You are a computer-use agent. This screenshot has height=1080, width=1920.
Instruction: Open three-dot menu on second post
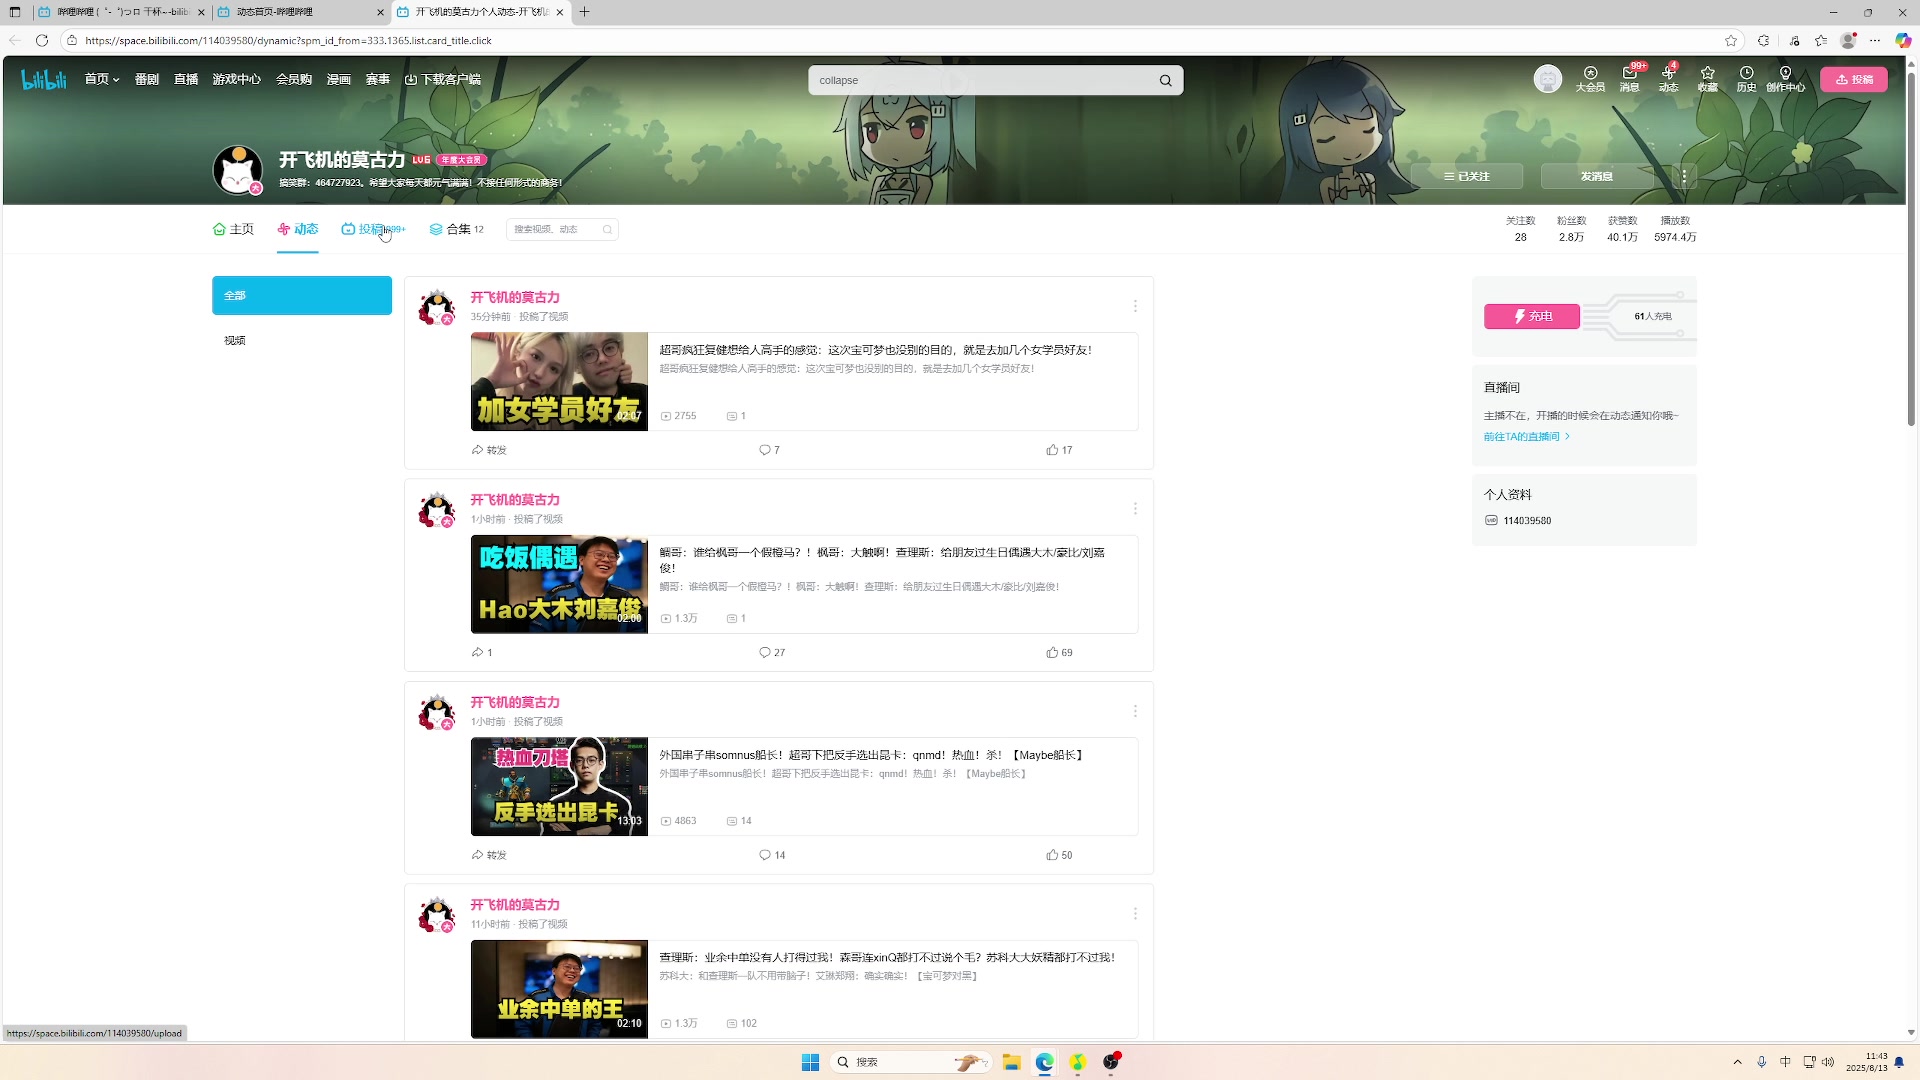[x=1135, y=509]
